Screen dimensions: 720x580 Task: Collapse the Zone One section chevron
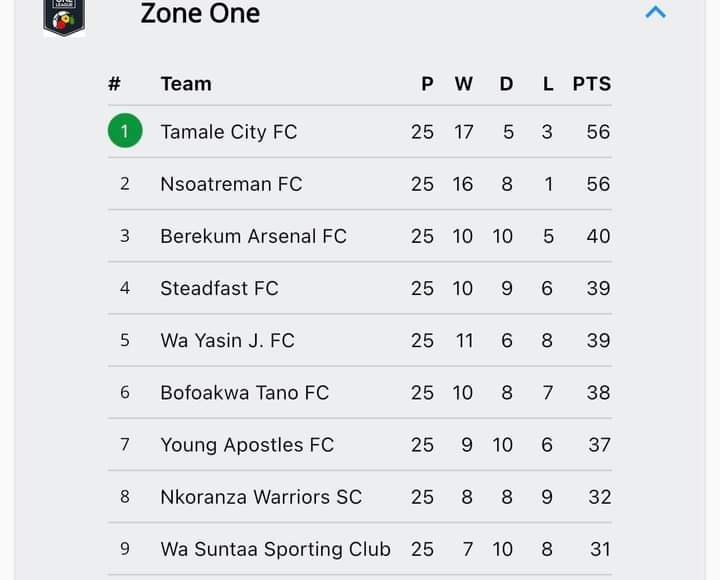pos(655,12)
